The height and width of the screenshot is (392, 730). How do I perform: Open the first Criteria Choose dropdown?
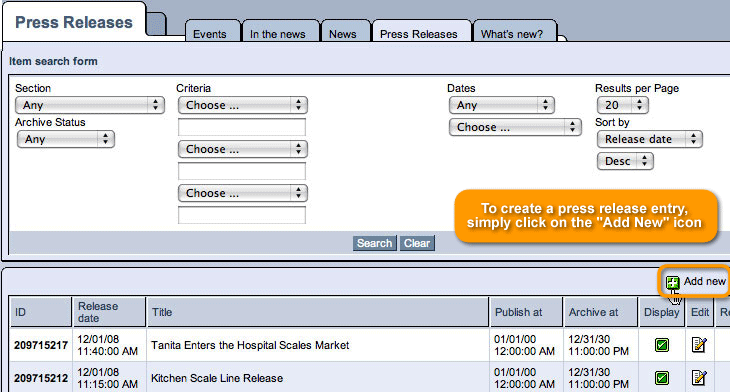tap(243, 105)
